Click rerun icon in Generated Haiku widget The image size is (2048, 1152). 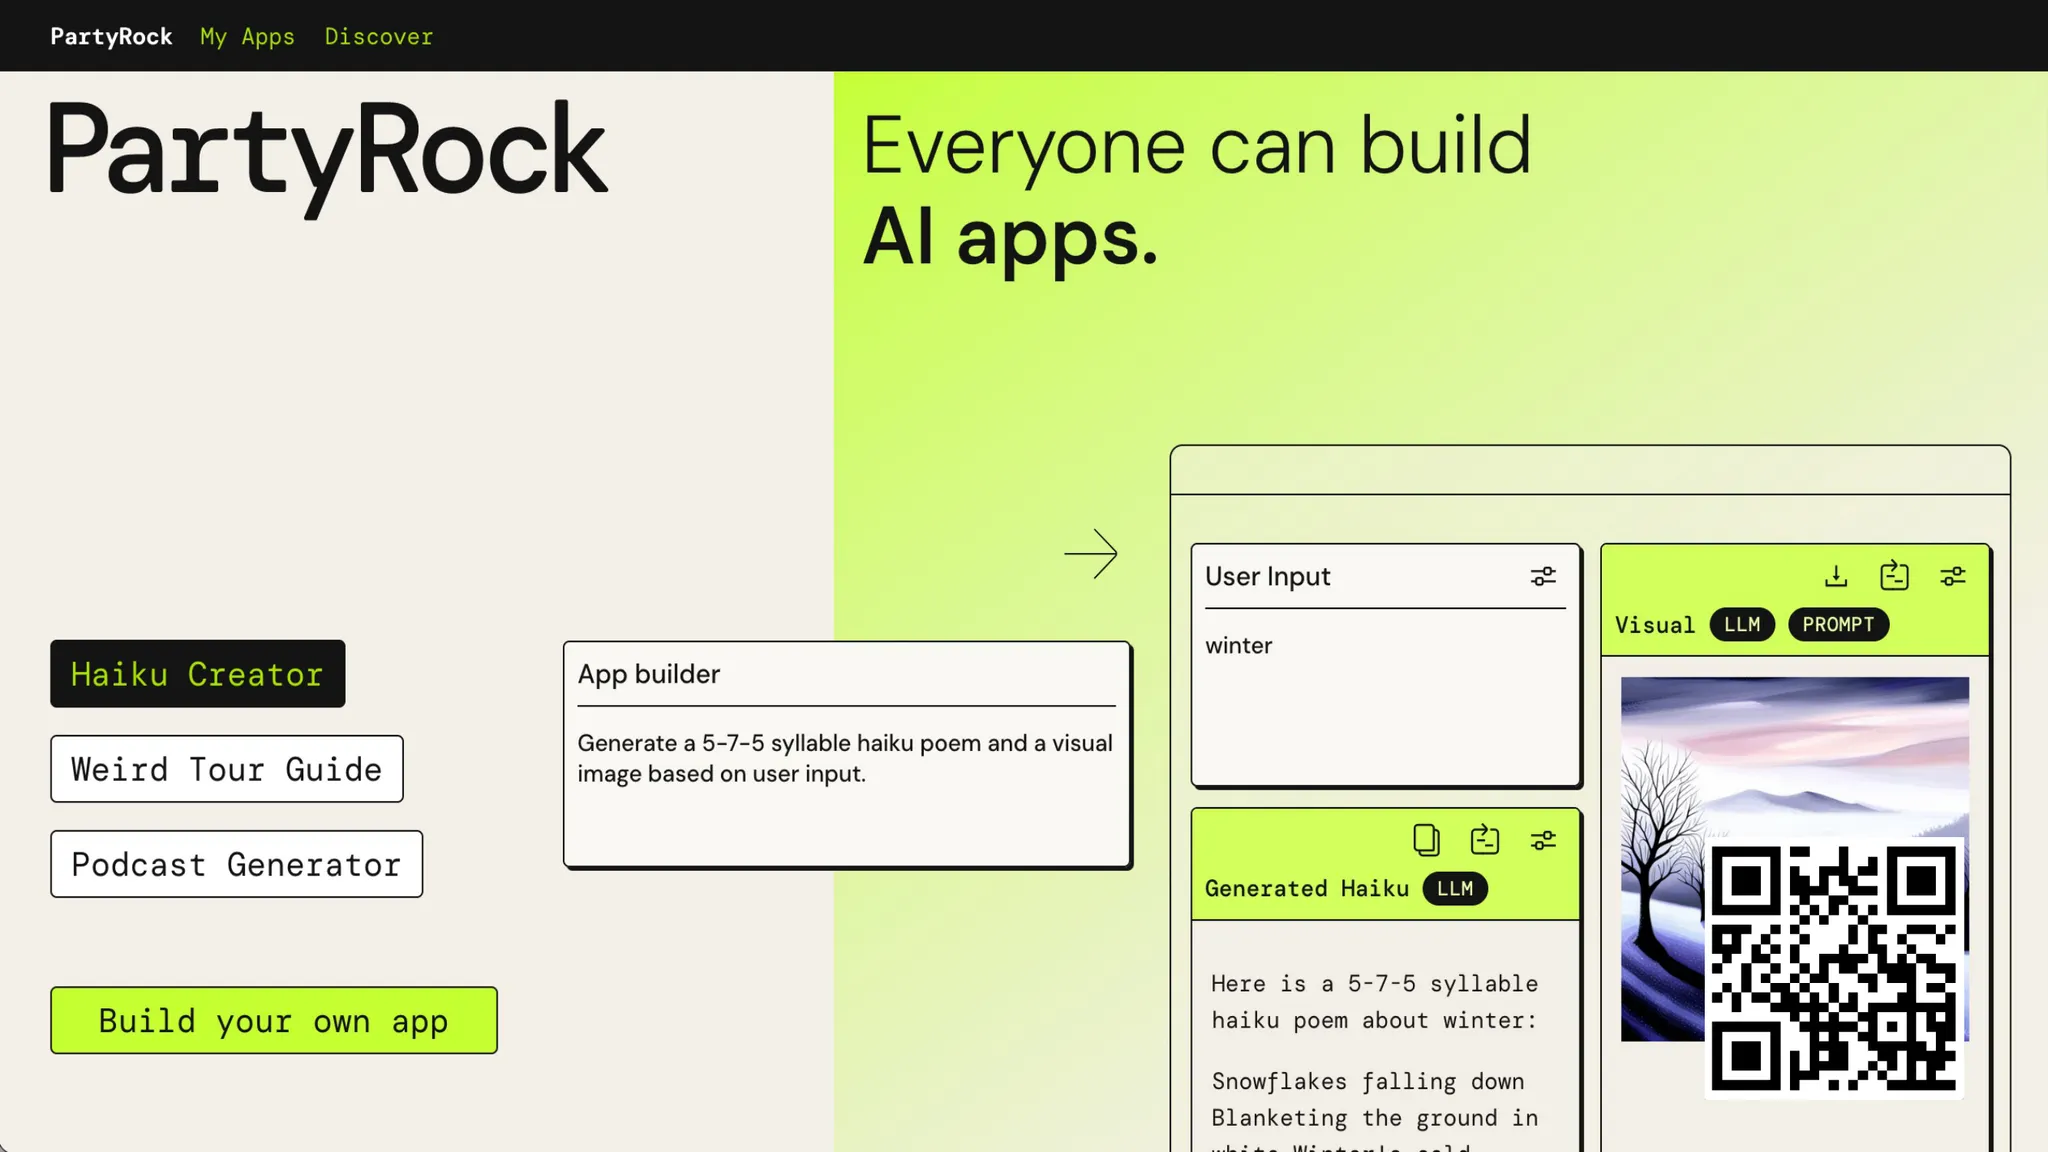pos(1485,840)
